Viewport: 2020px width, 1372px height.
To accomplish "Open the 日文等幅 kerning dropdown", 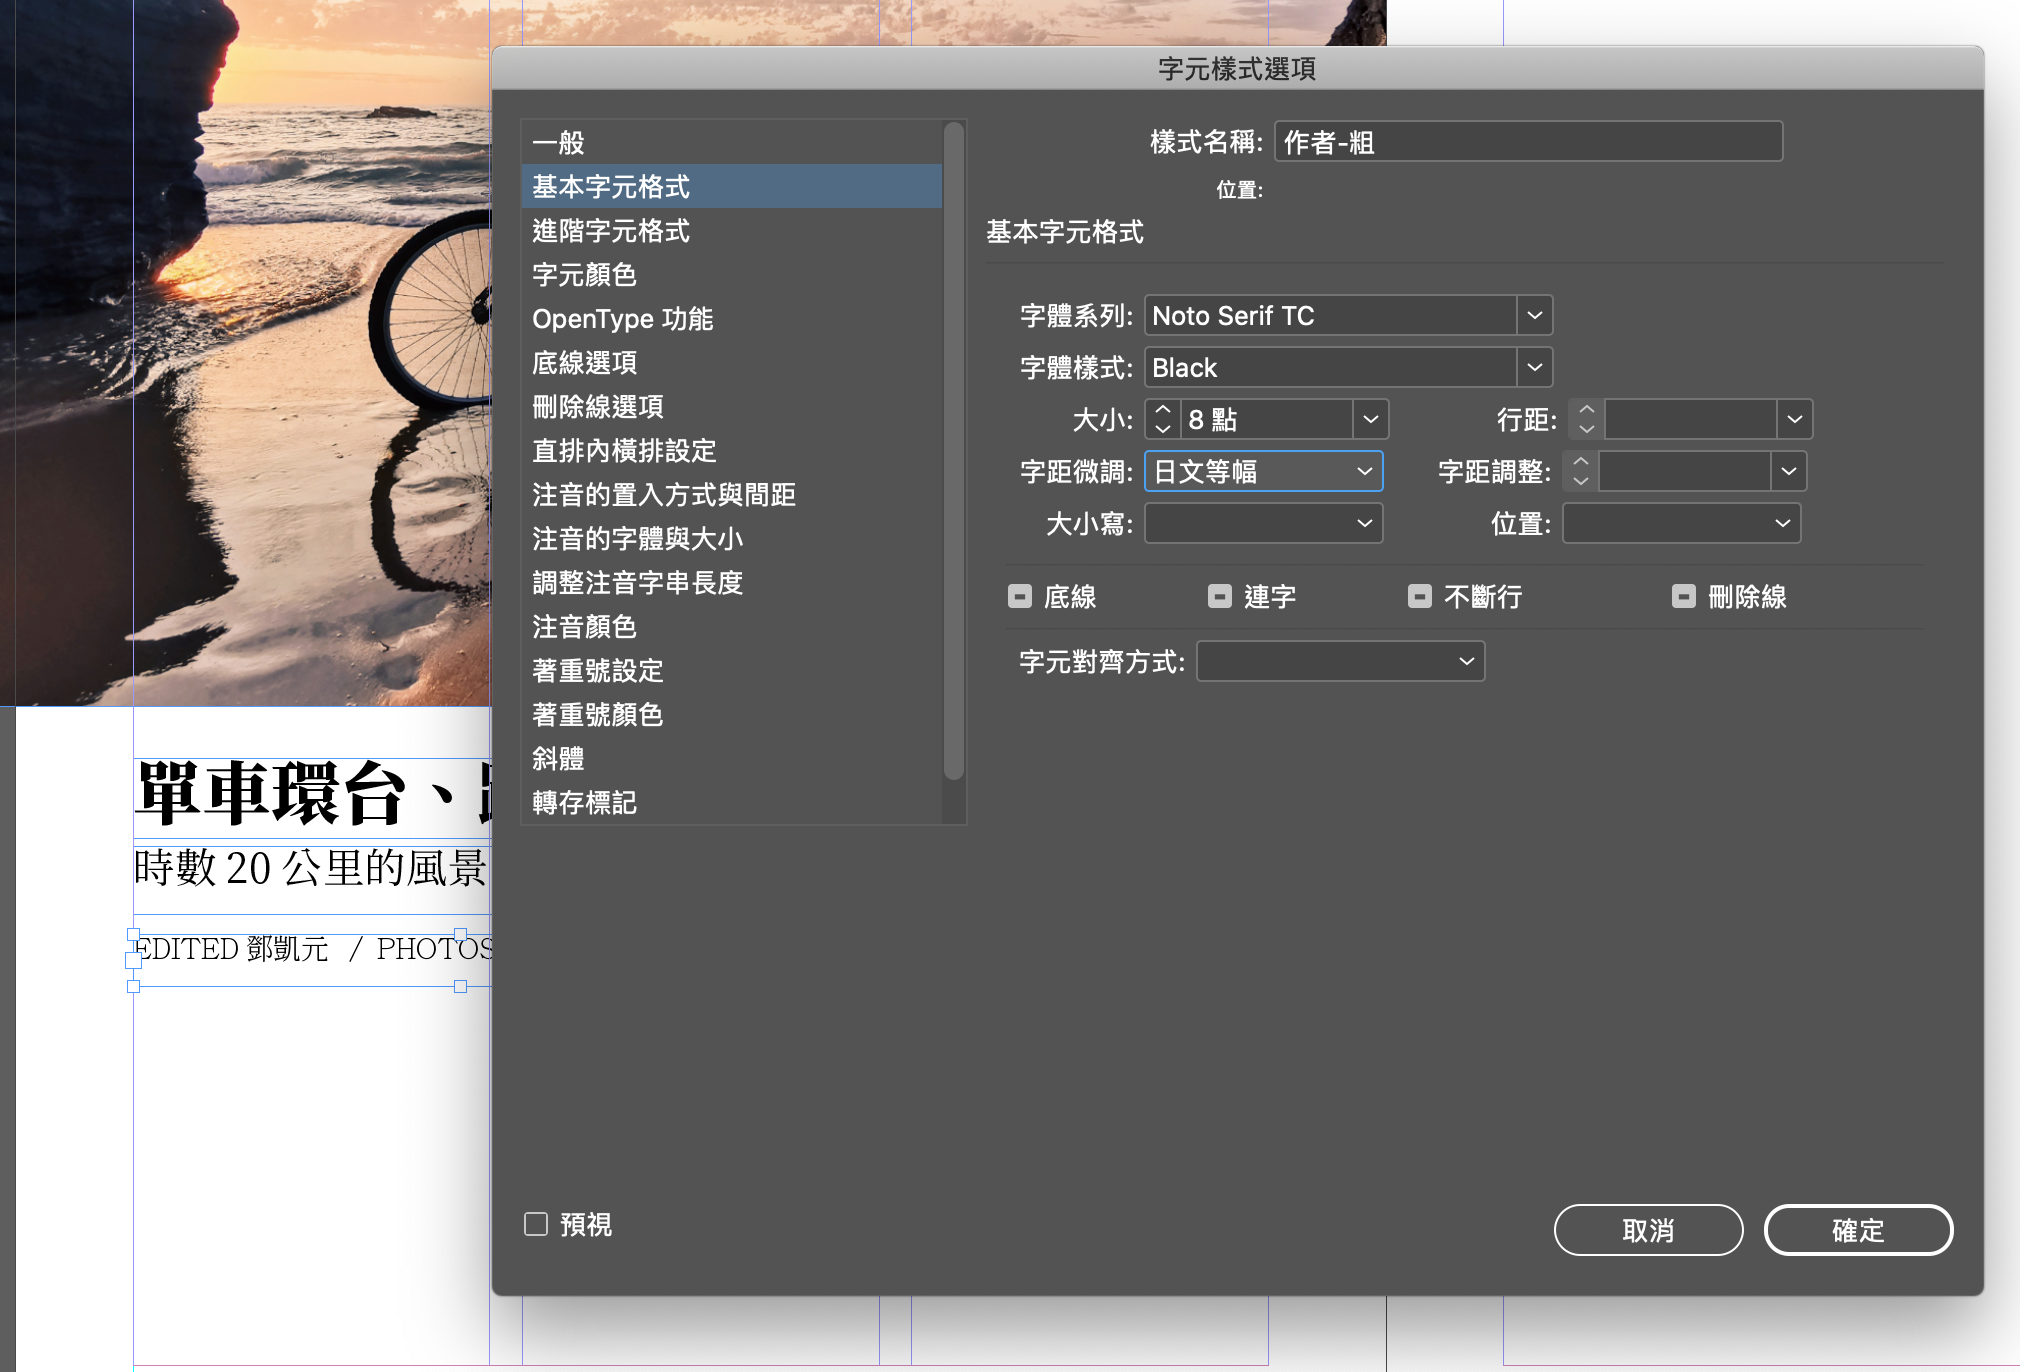I will (1263, 471).
